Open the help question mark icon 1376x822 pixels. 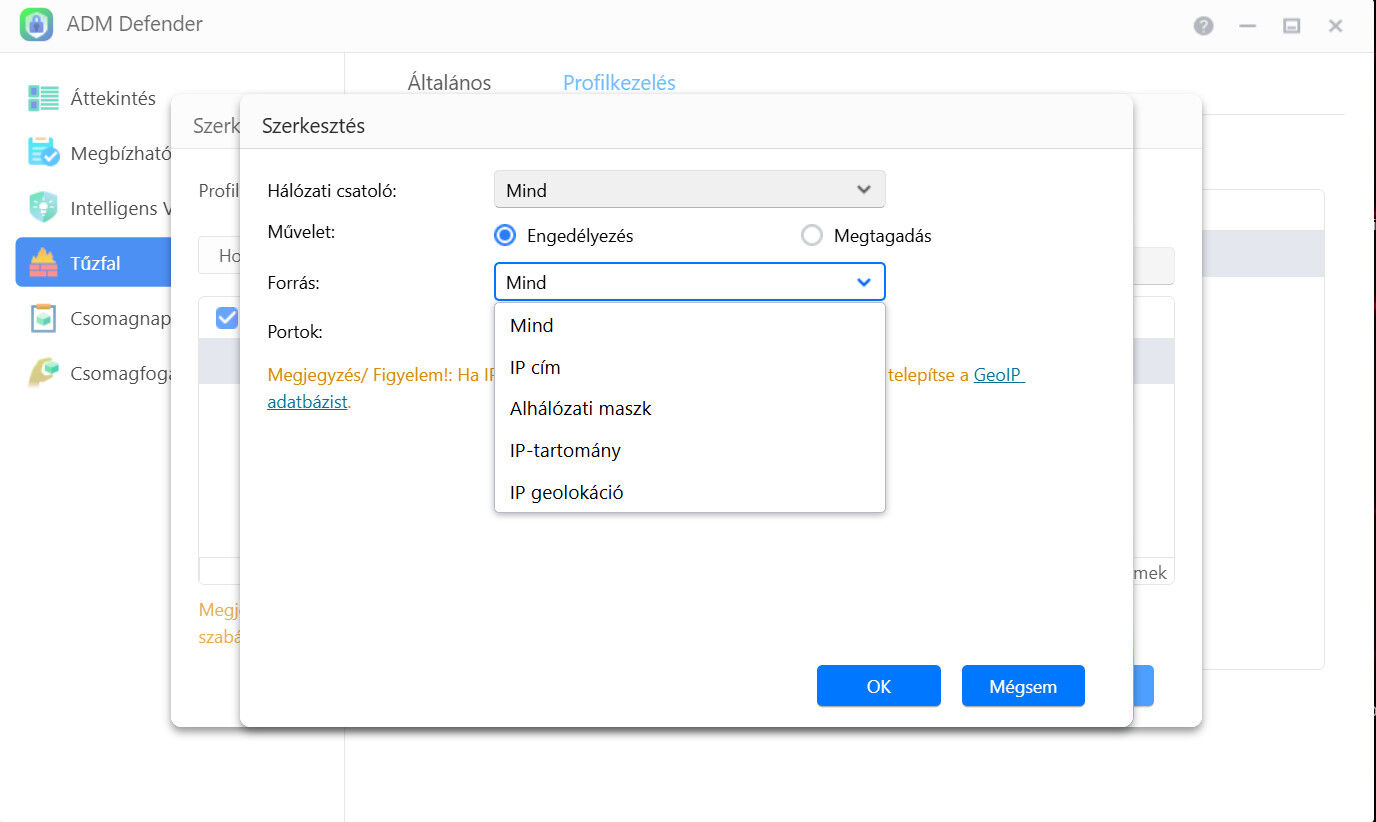[1203, 26]
